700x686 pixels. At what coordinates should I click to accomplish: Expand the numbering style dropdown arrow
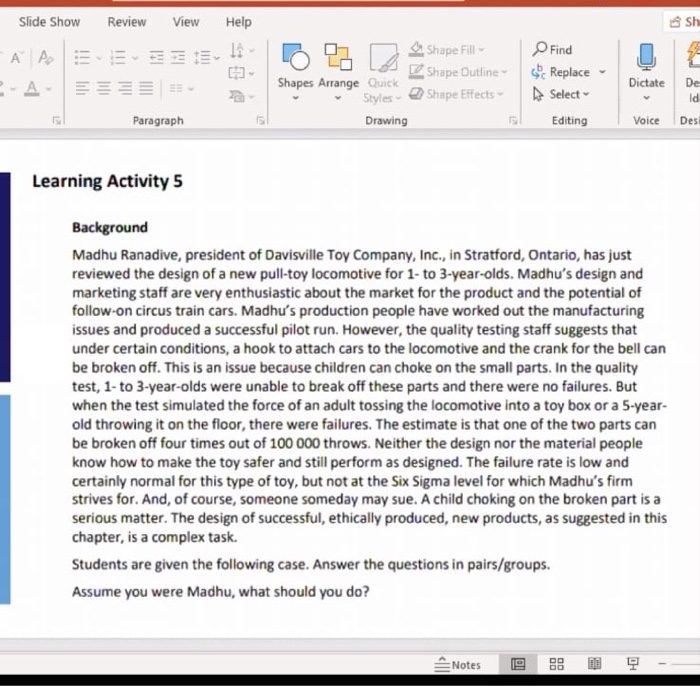click(135, 58)
